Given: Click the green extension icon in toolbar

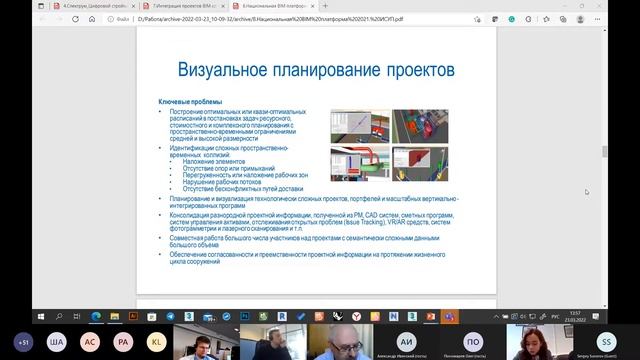Looking at the screenshot, I should pyautogui.click(x=511, y=19).
